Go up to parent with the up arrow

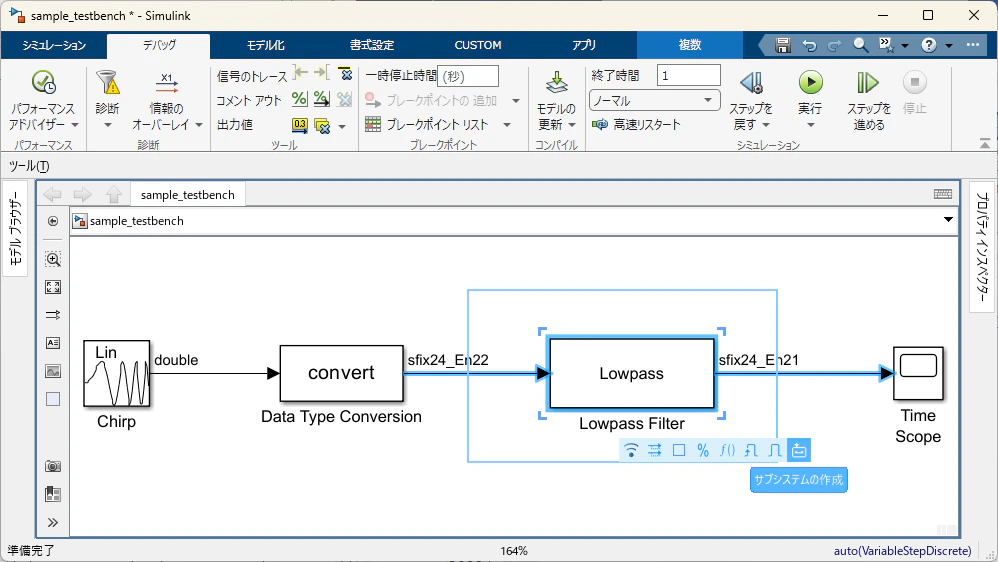coord(113,194)
